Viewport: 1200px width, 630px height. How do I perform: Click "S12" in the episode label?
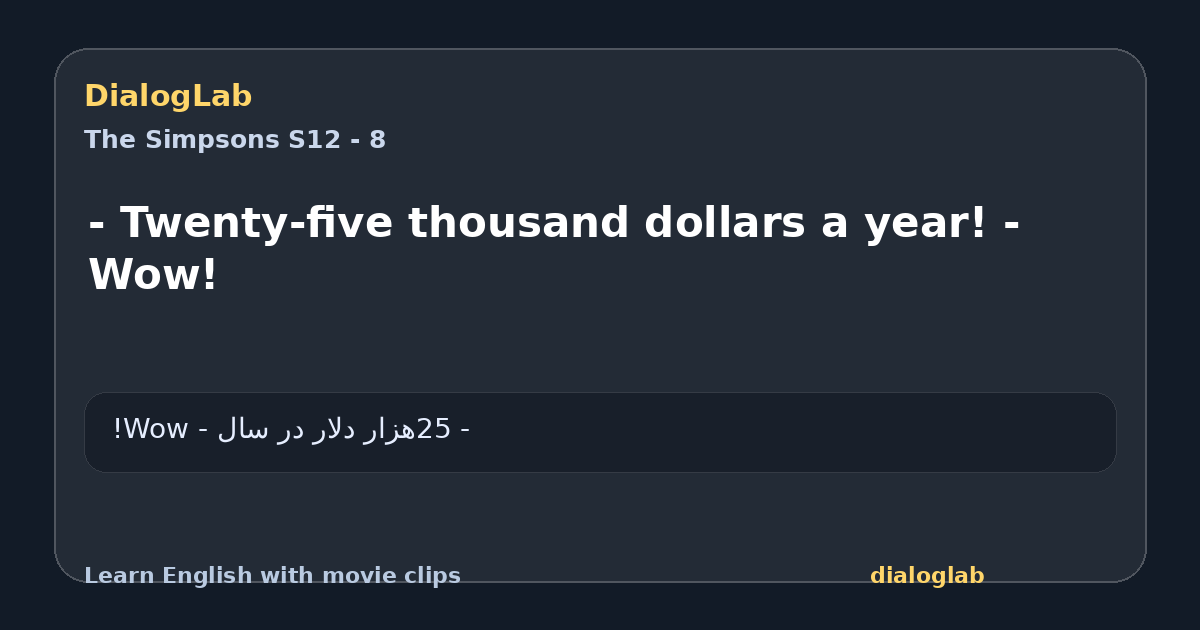coord(314,140)
